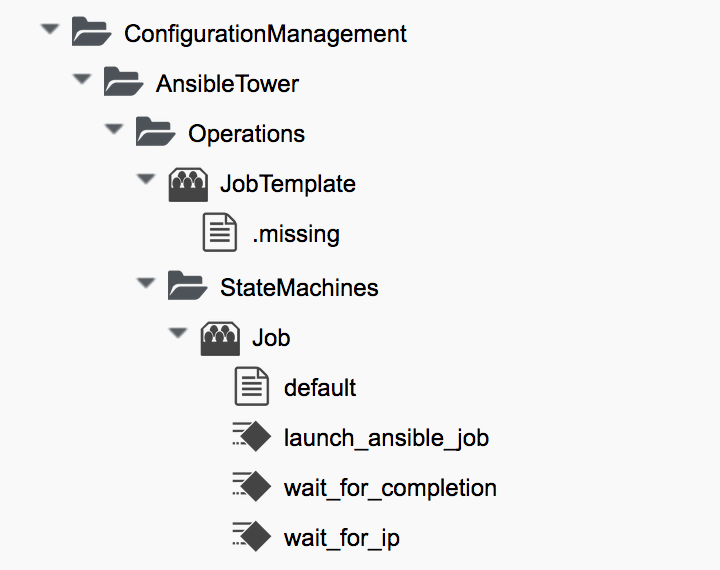This screenshot has height=570, width=720.
Task: Collapse the StateMachines tree node
Action: [146, 284]
